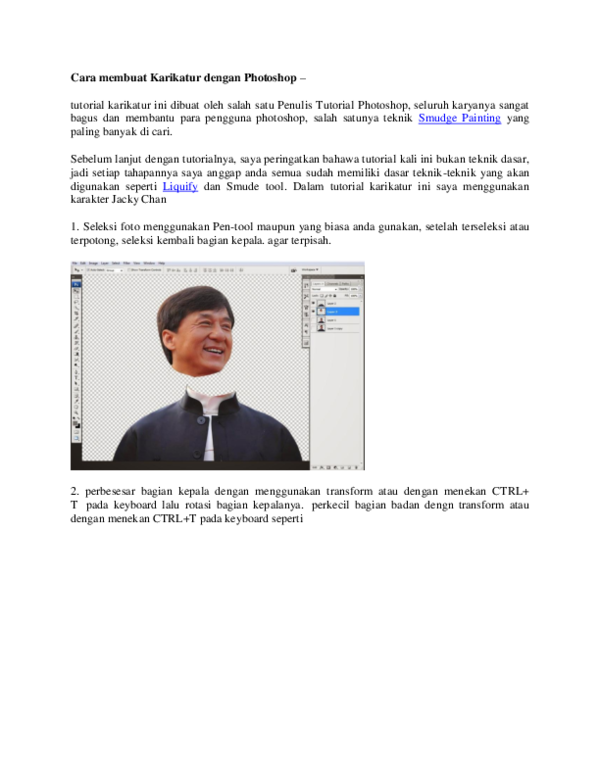Open the Fill slider arrow
The image size is (600, 776).
(360, 296)
